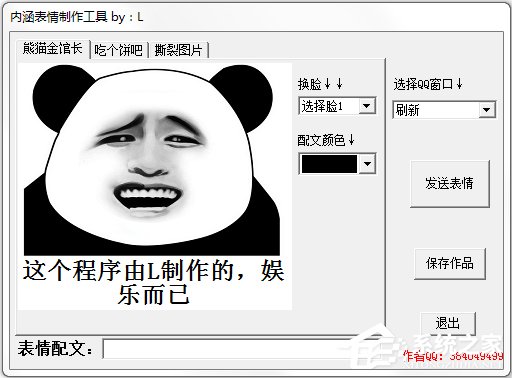Click the panda meme preview image
This screenshot has height=378, width=512.
tap(155, 186)
